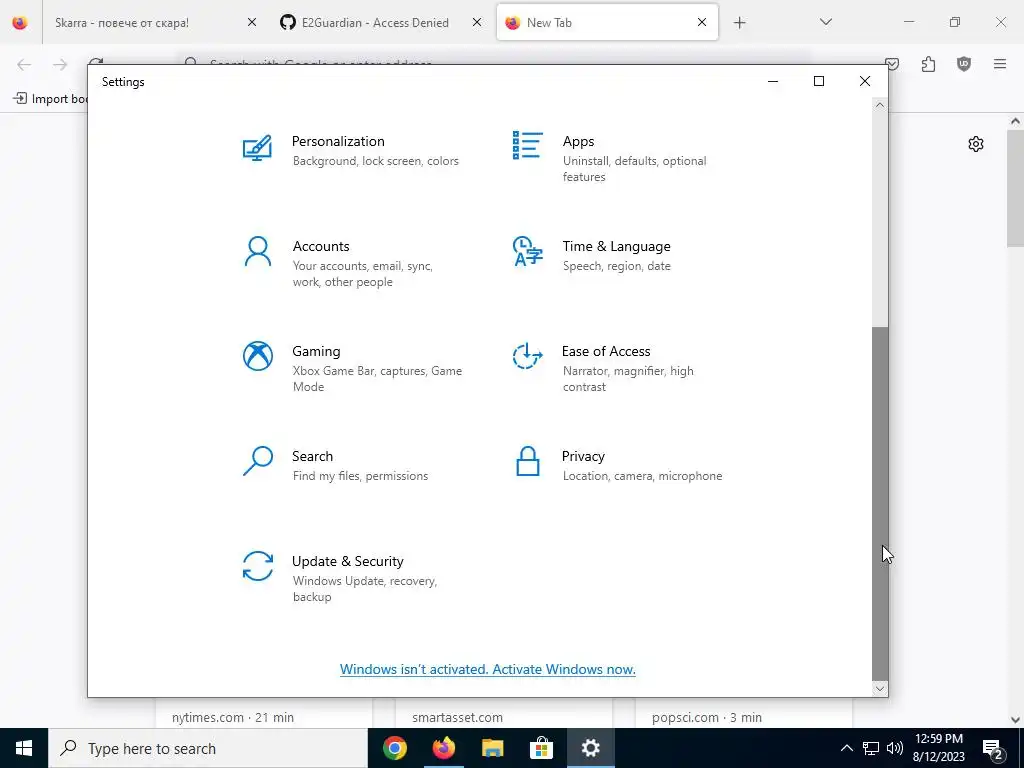
Task: Click Settings scrollbar up arrow
Action: [x=880, y=104]
